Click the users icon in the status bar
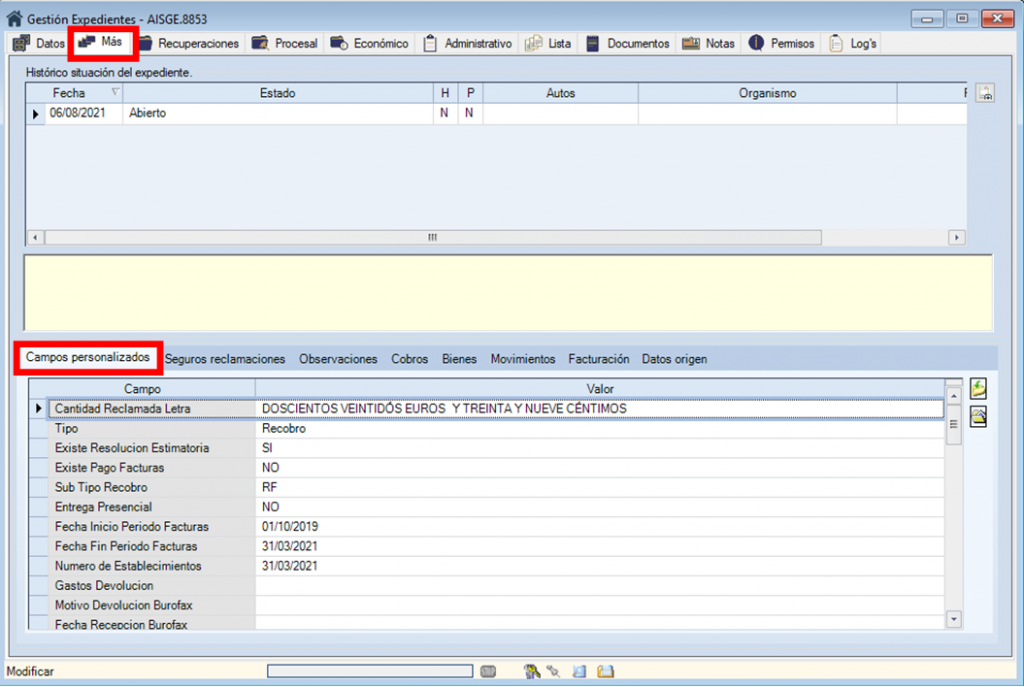The image size is (1024, 687). pos(531,672)
